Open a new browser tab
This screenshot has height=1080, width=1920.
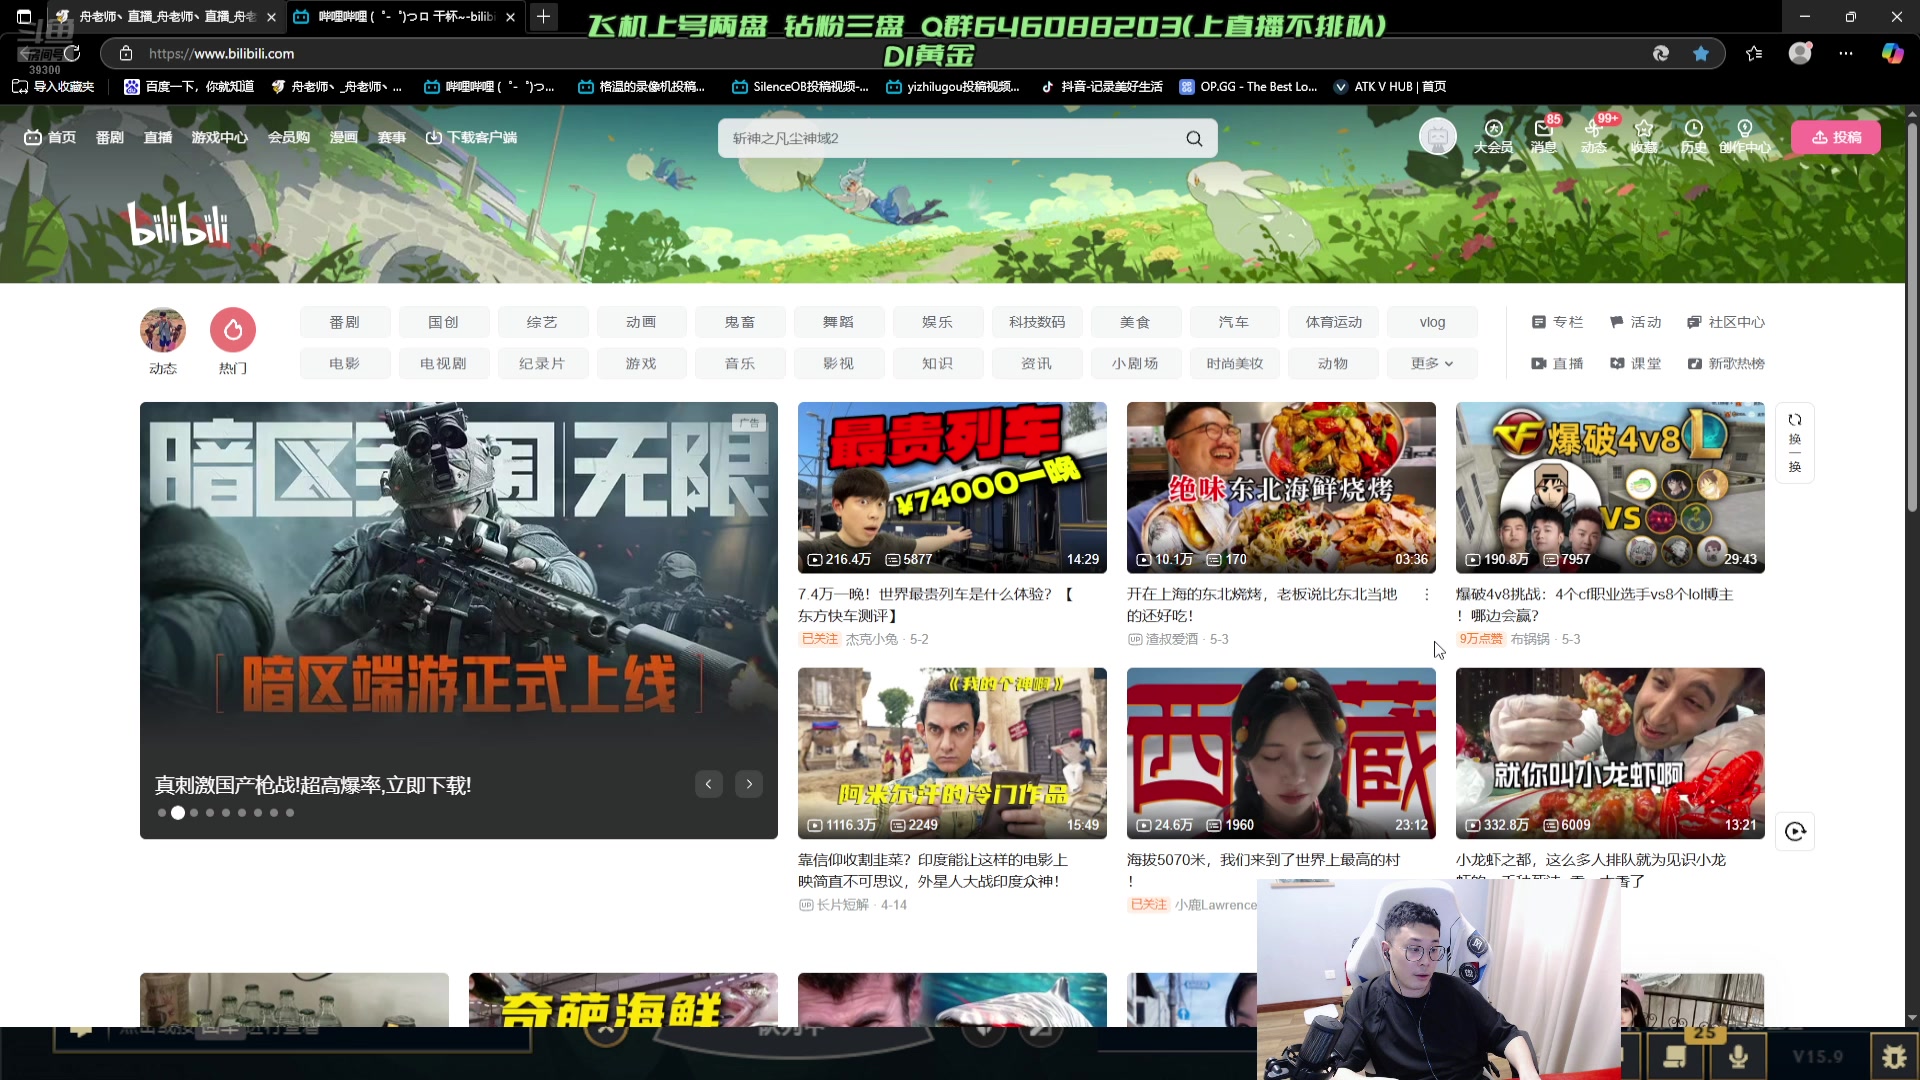click(x=543, y=17)
